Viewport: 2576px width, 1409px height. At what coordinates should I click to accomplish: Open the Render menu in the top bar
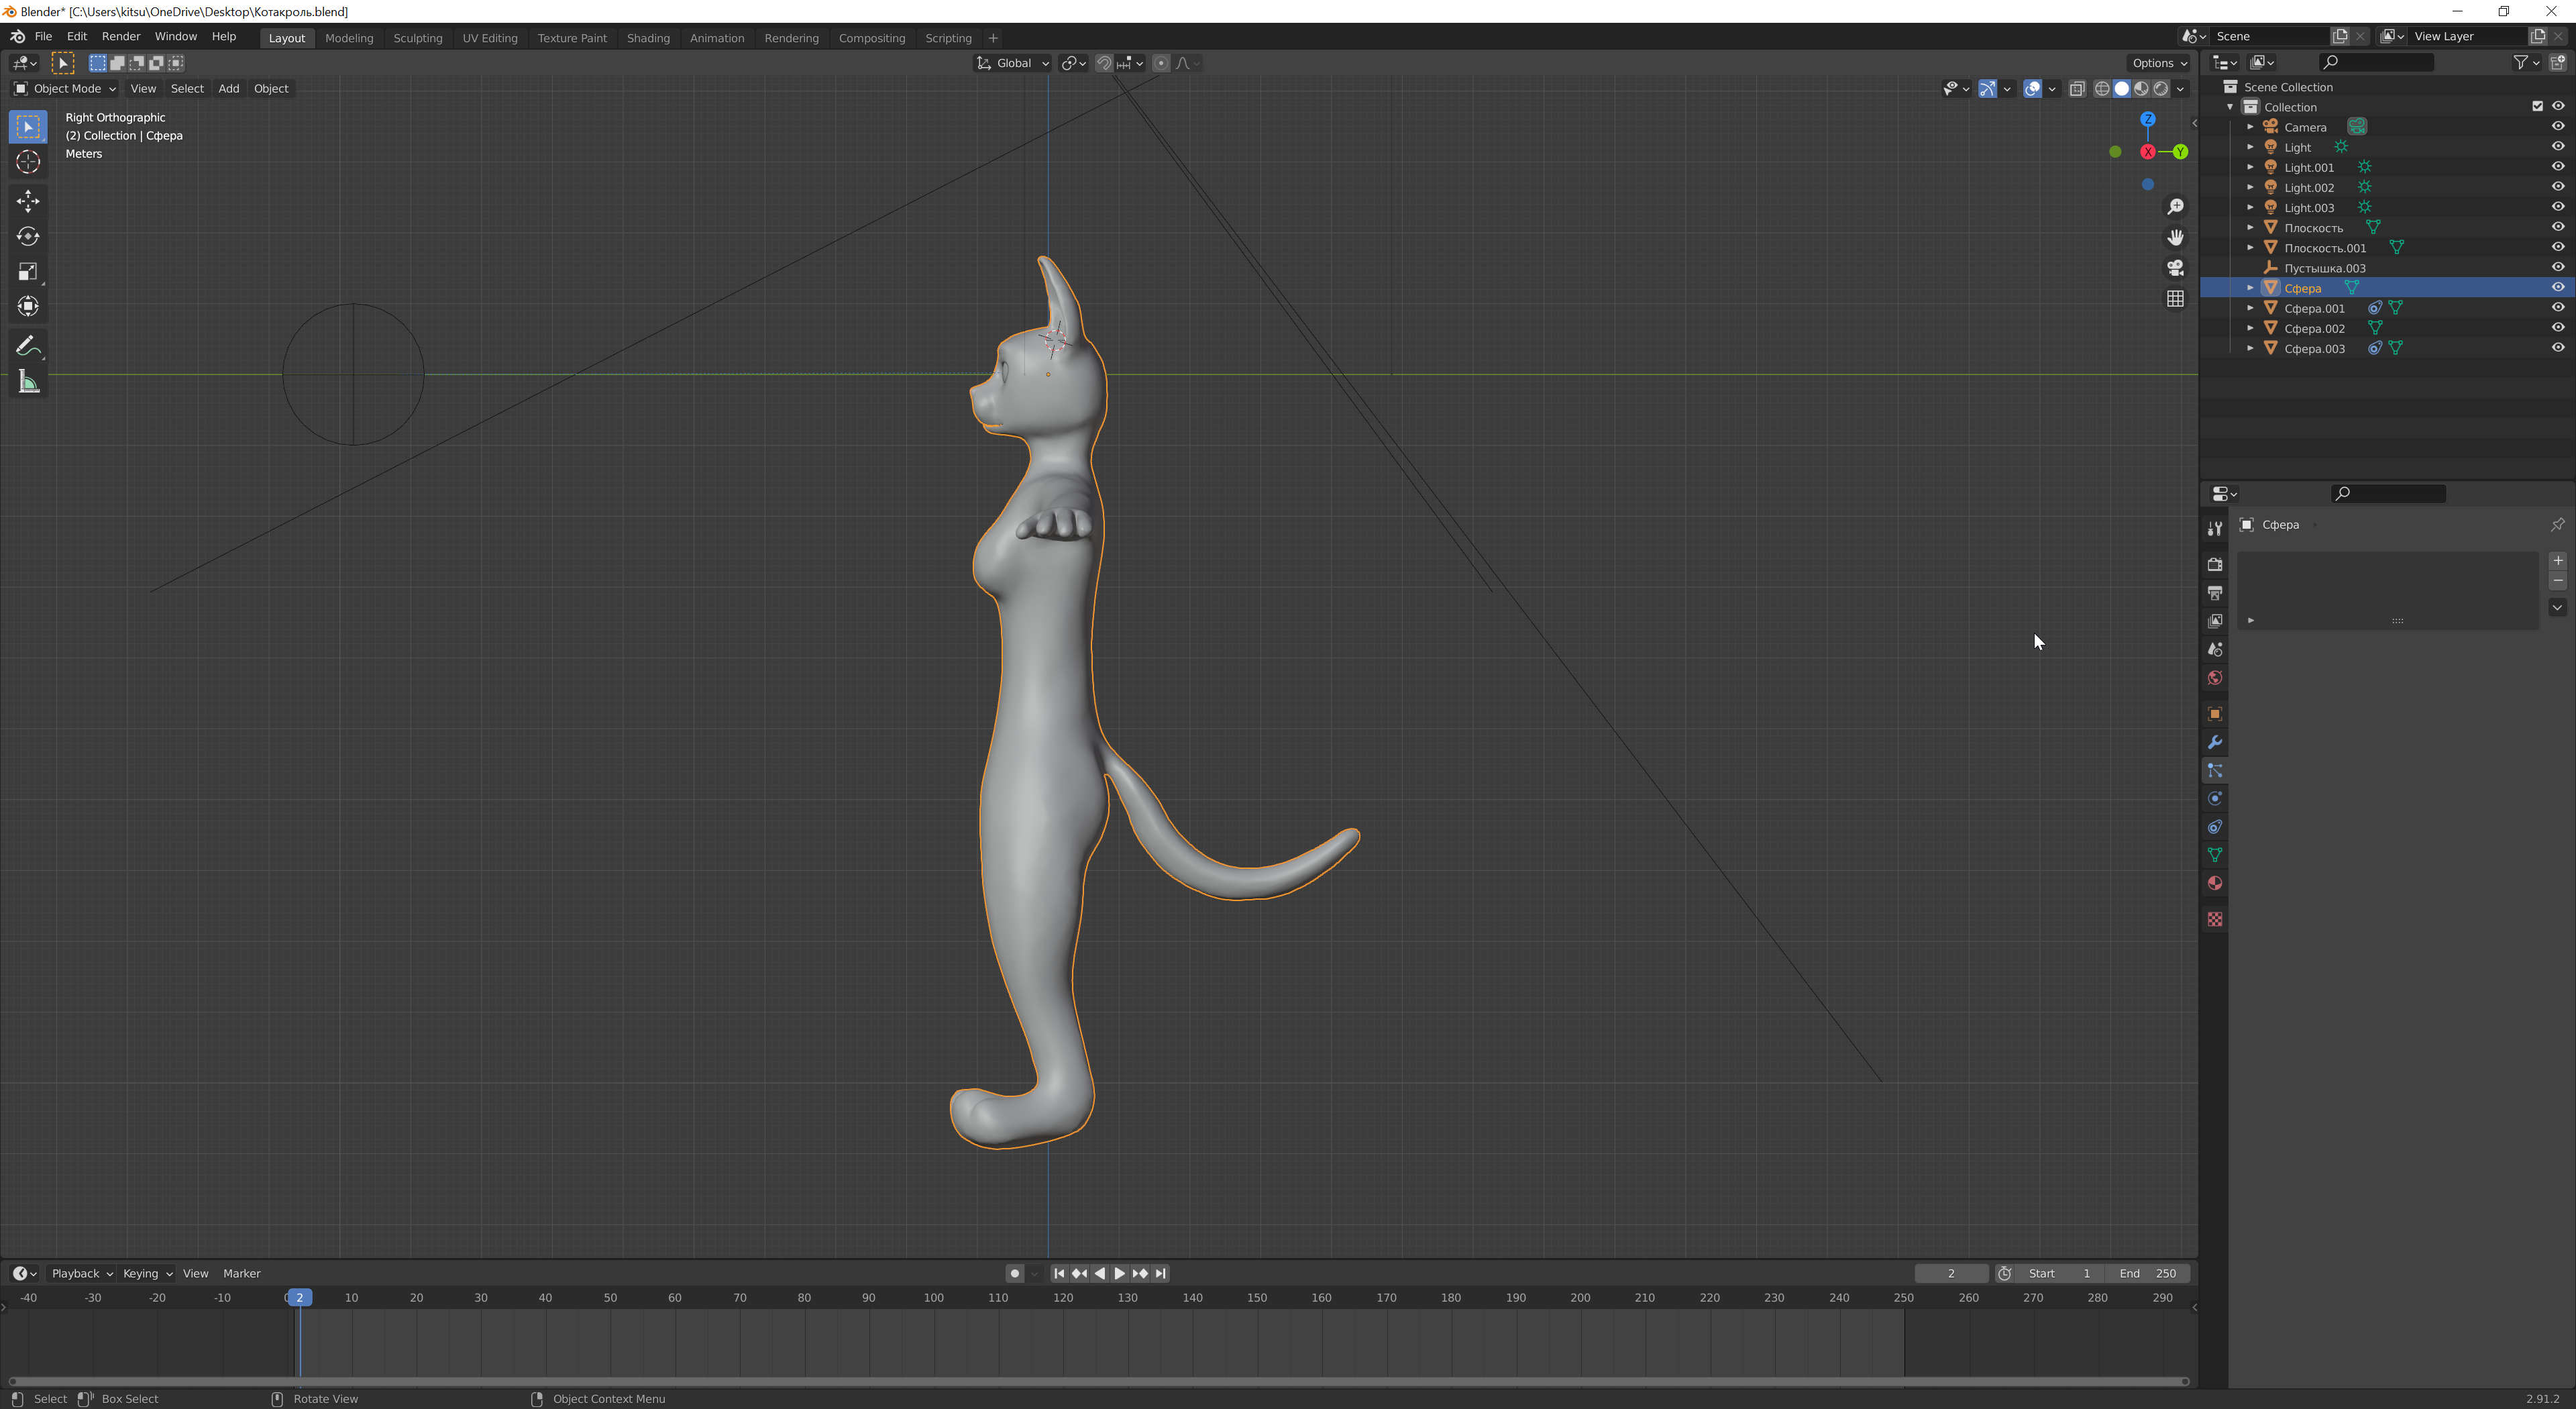(121, 36)
